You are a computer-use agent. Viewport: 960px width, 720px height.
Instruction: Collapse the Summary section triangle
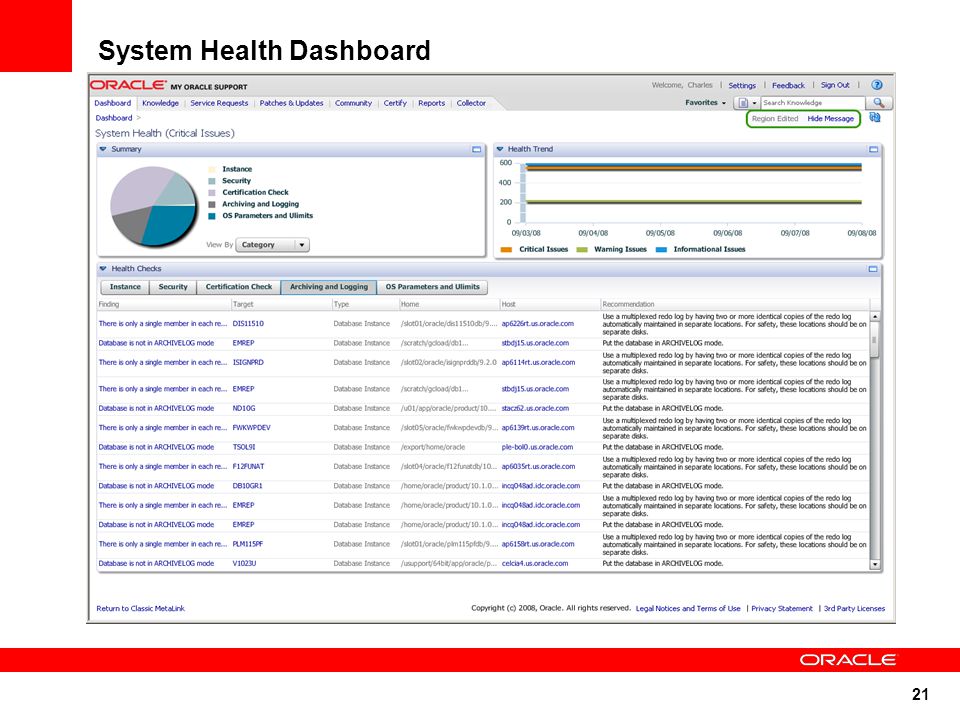(103, 149)
